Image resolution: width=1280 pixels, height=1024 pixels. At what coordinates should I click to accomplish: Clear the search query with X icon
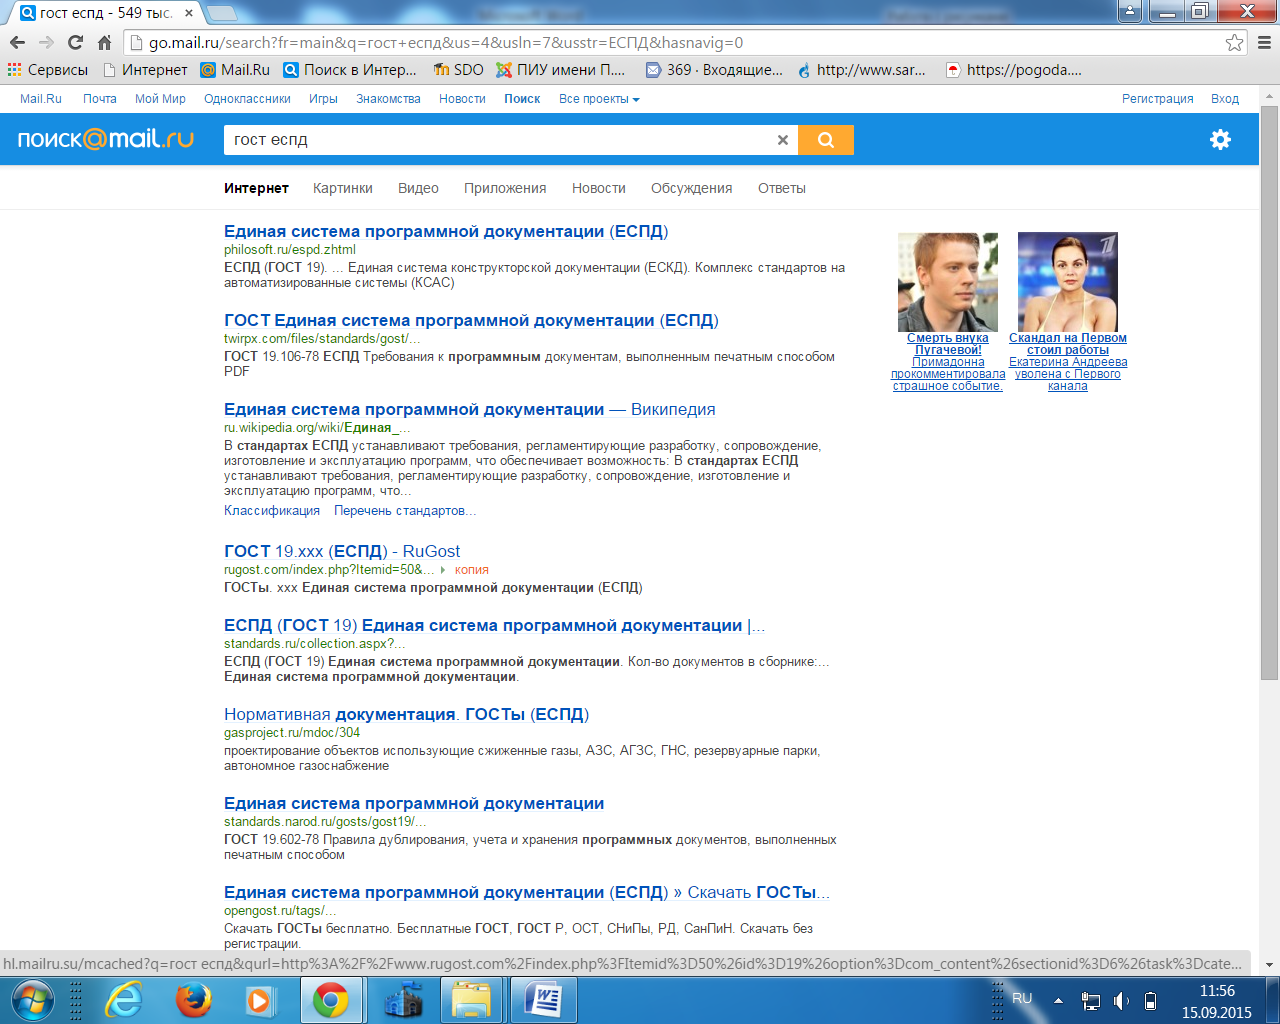coord(783,140)
